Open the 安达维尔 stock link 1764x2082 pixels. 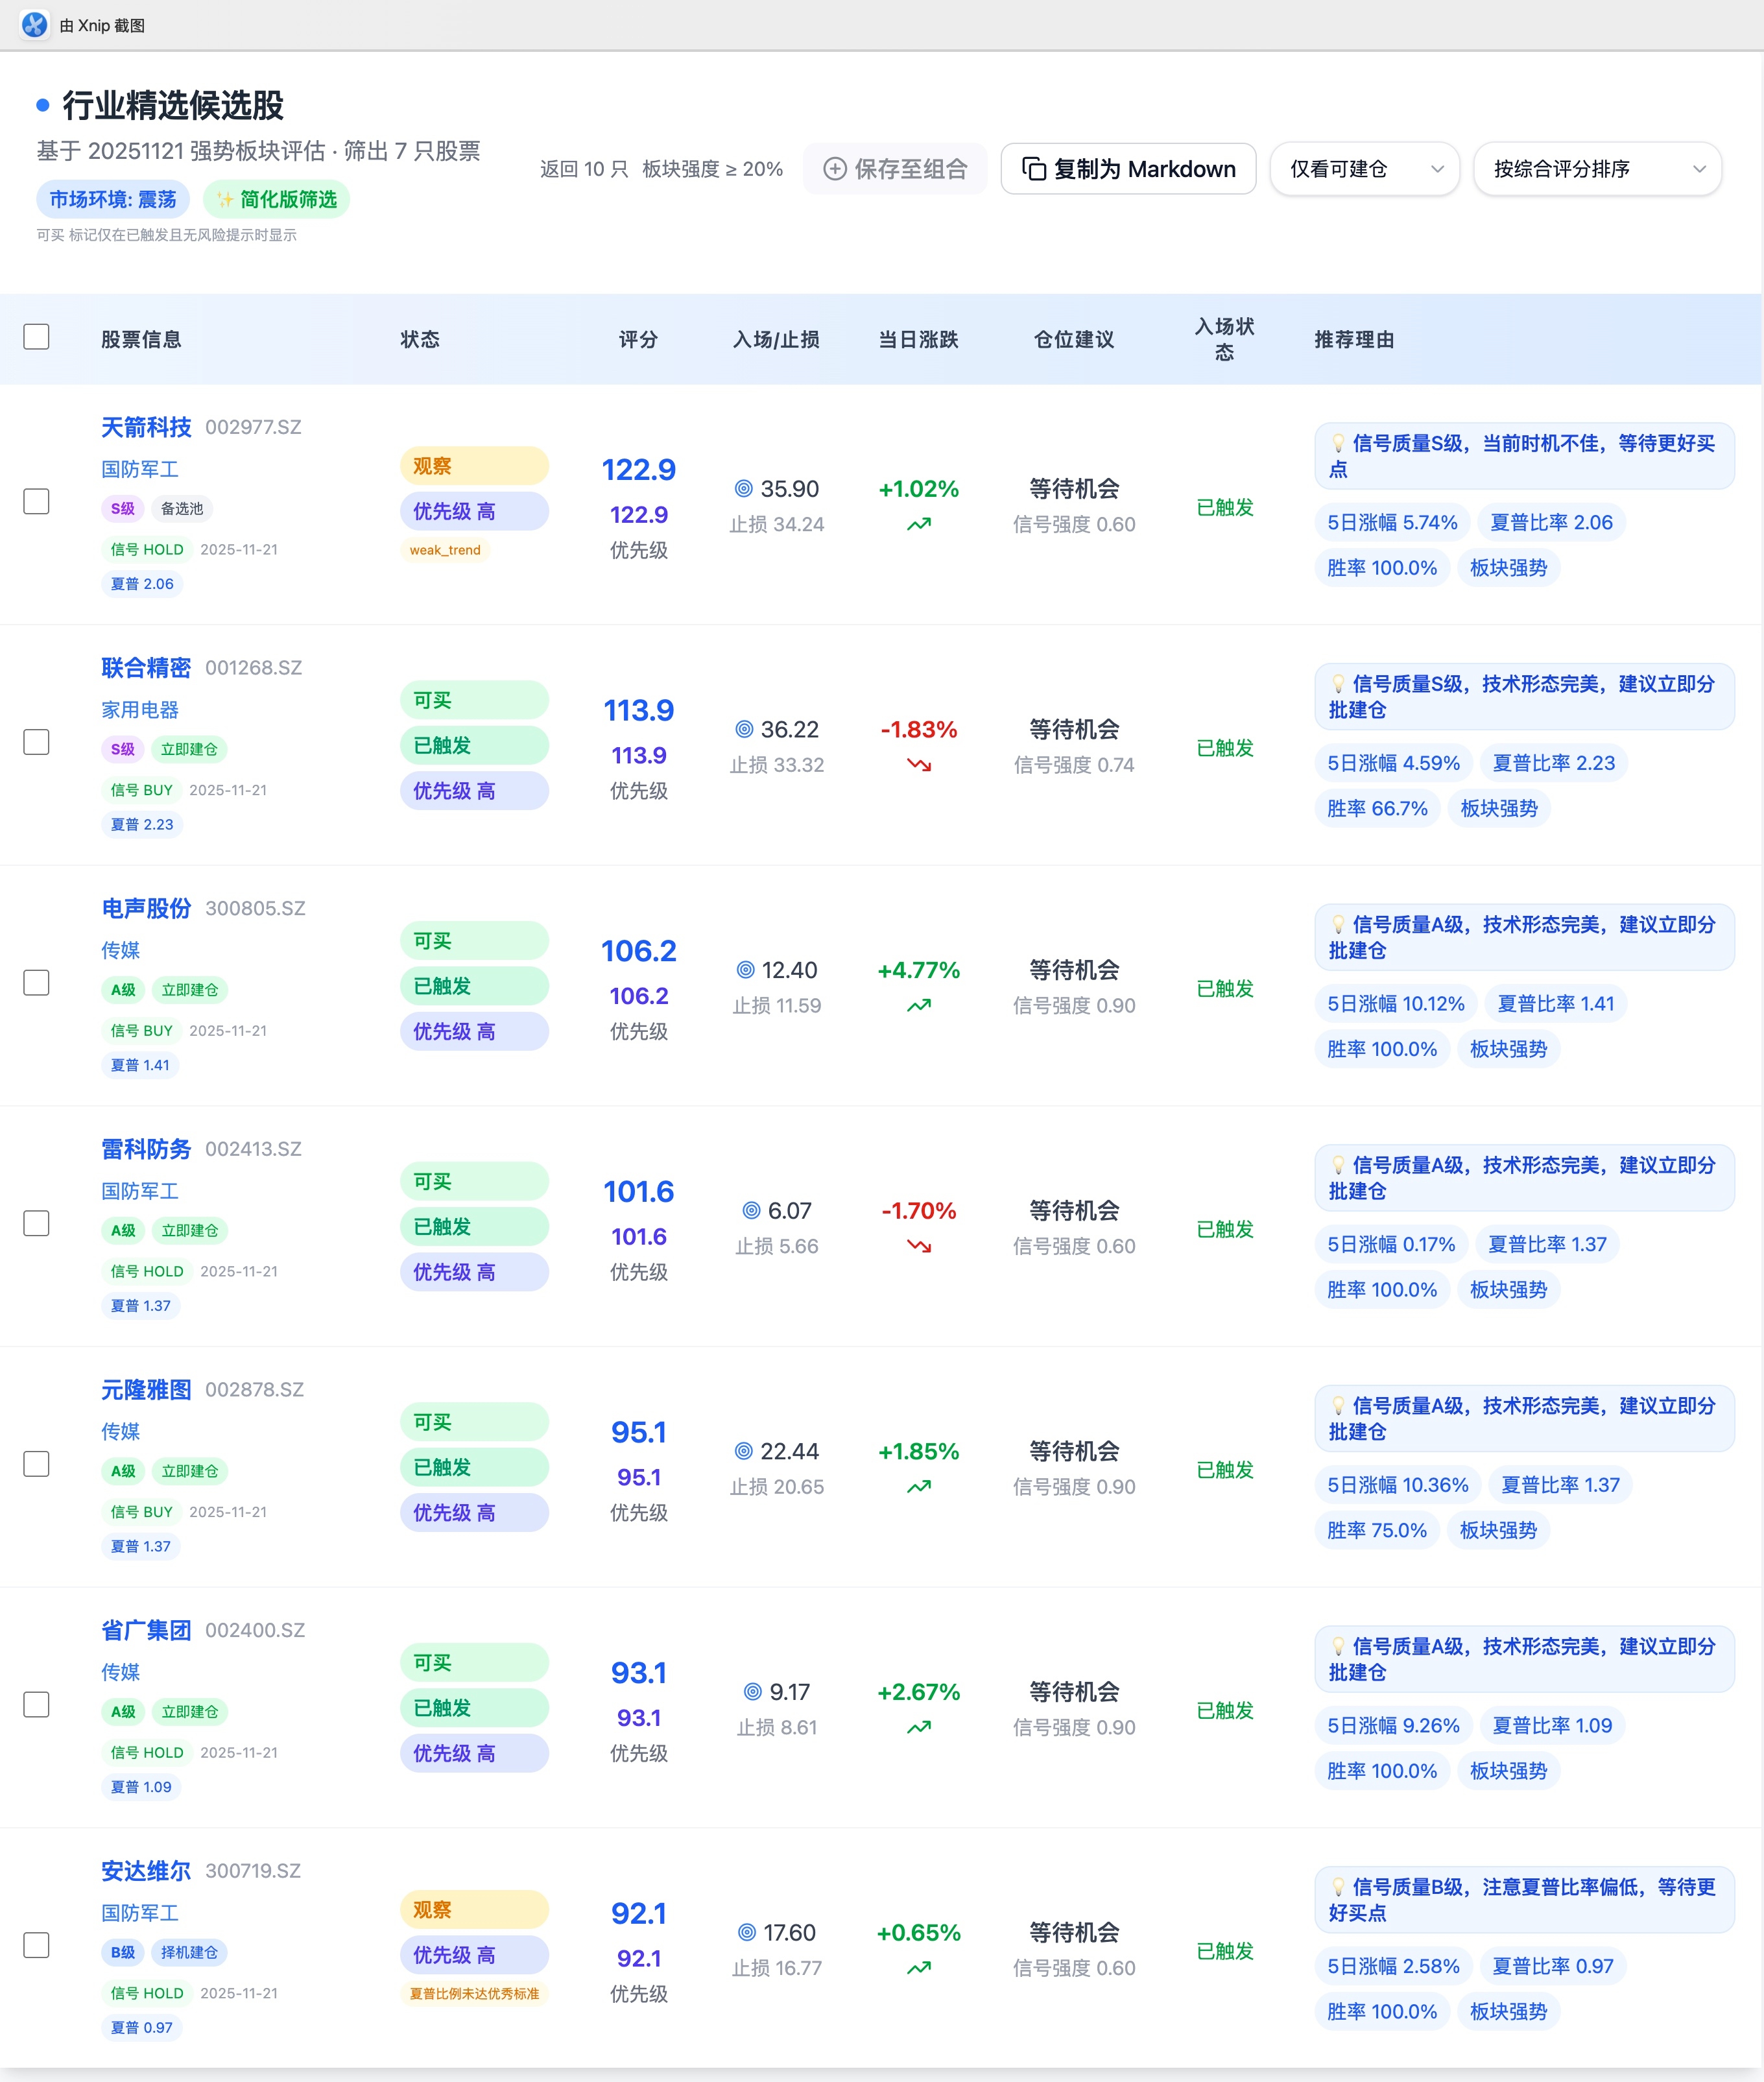pos(146,1871)
